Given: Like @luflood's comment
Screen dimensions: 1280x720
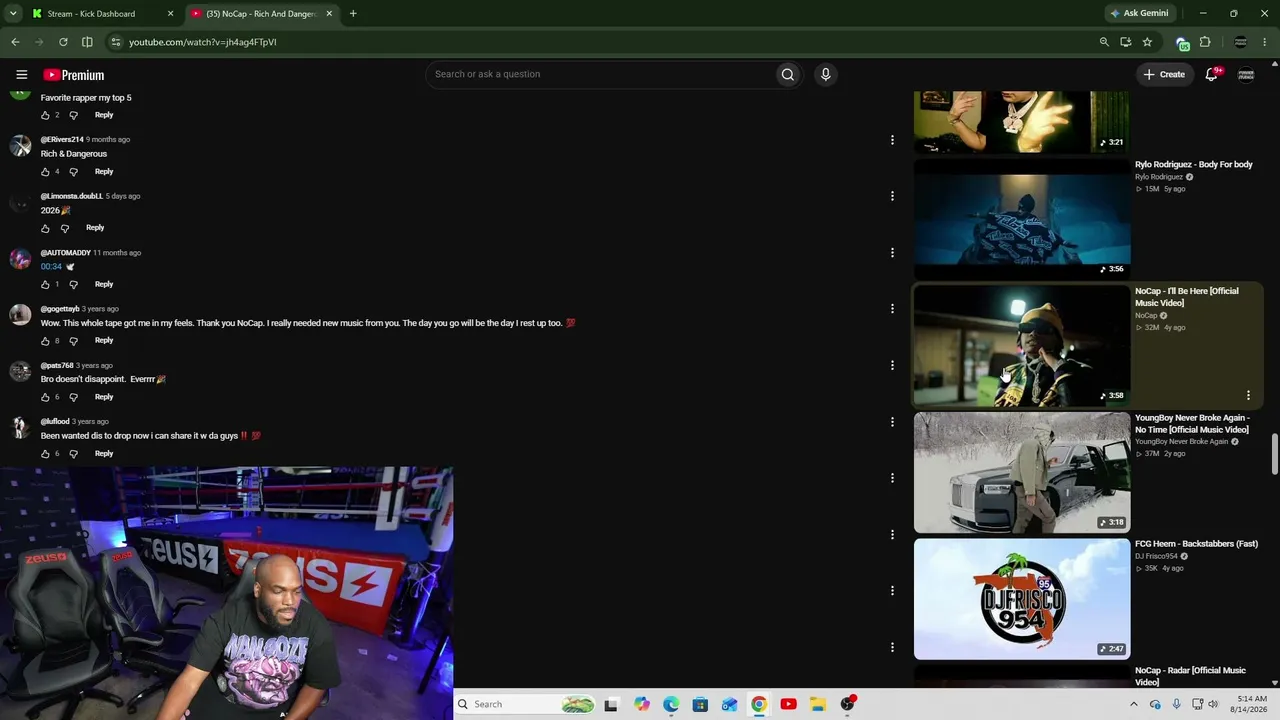Looking at the screenshot, I should pyautogui.click(x=45, y=454).
